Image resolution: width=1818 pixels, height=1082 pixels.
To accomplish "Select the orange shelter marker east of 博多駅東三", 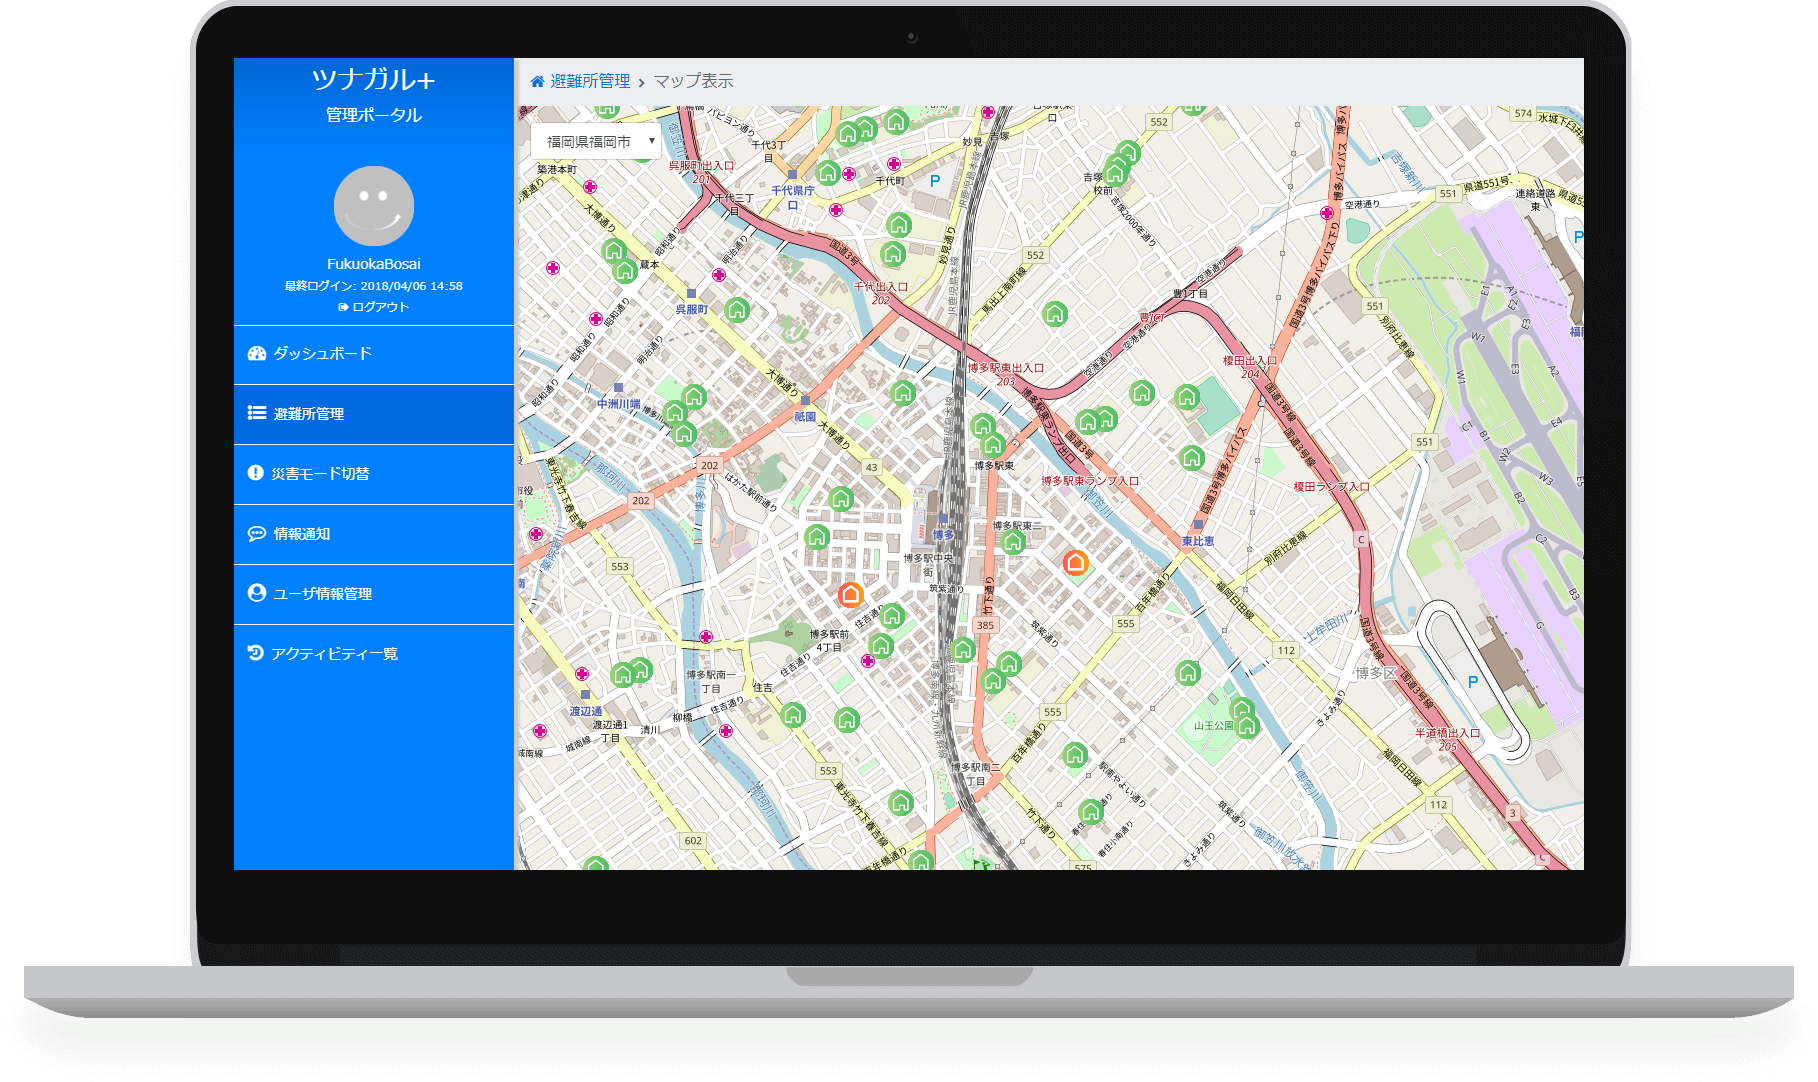I will click(1076, 563).
